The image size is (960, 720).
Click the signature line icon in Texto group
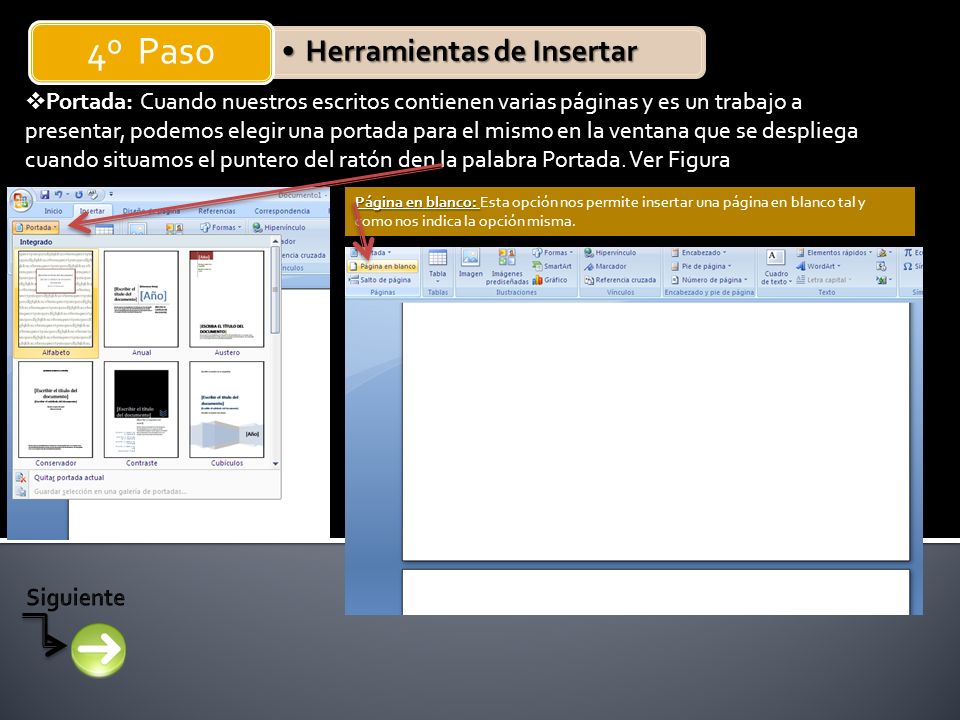tap(883, 252)
